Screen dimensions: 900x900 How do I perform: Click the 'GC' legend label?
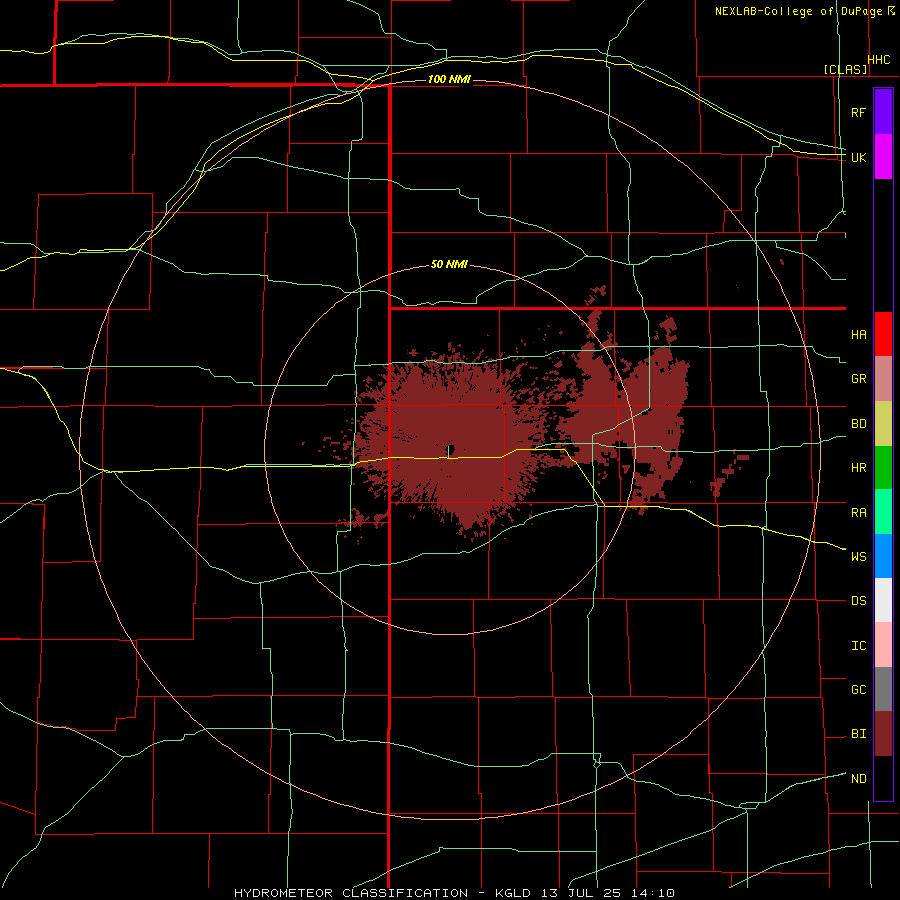click(859, 689)
